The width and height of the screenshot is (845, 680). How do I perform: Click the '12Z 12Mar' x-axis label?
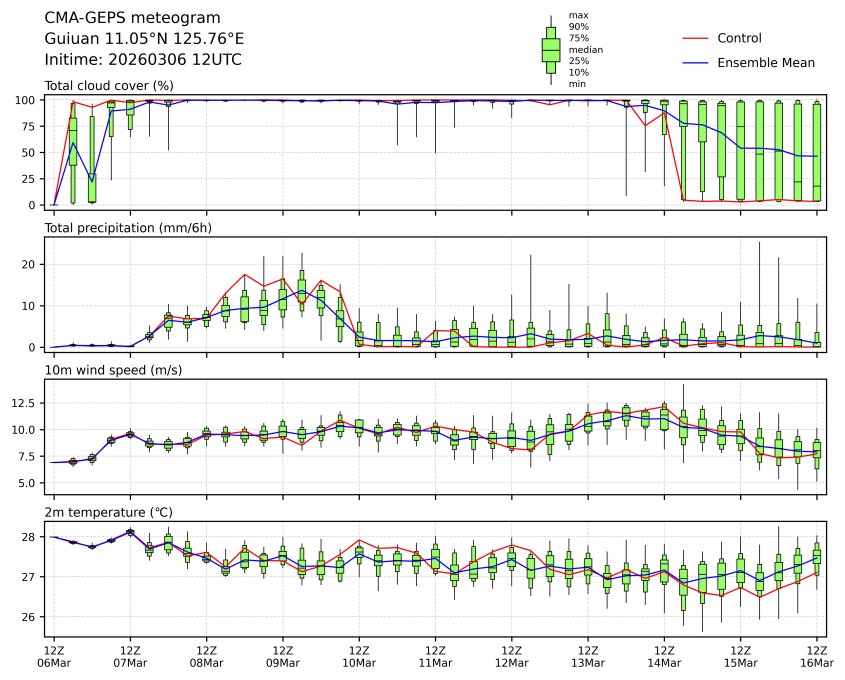pyautogui.click(x=511, y=657)
